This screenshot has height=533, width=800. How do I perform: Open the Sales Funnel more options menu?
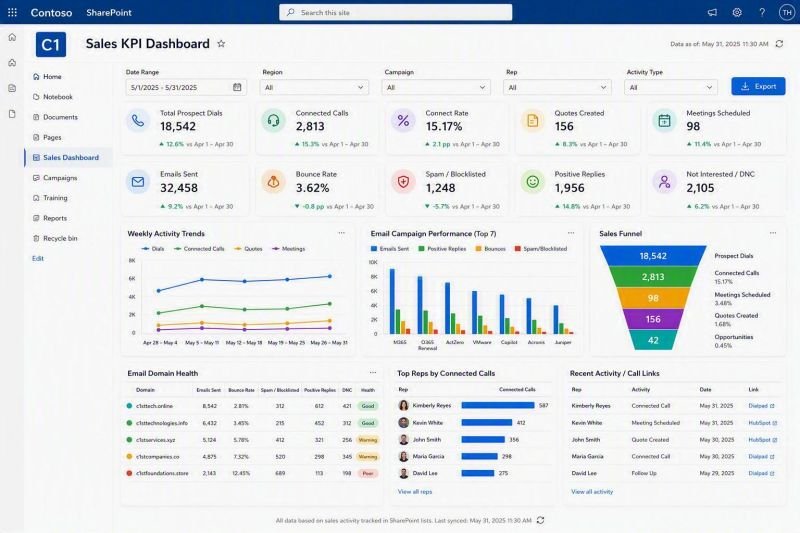[x=773, y=233]
